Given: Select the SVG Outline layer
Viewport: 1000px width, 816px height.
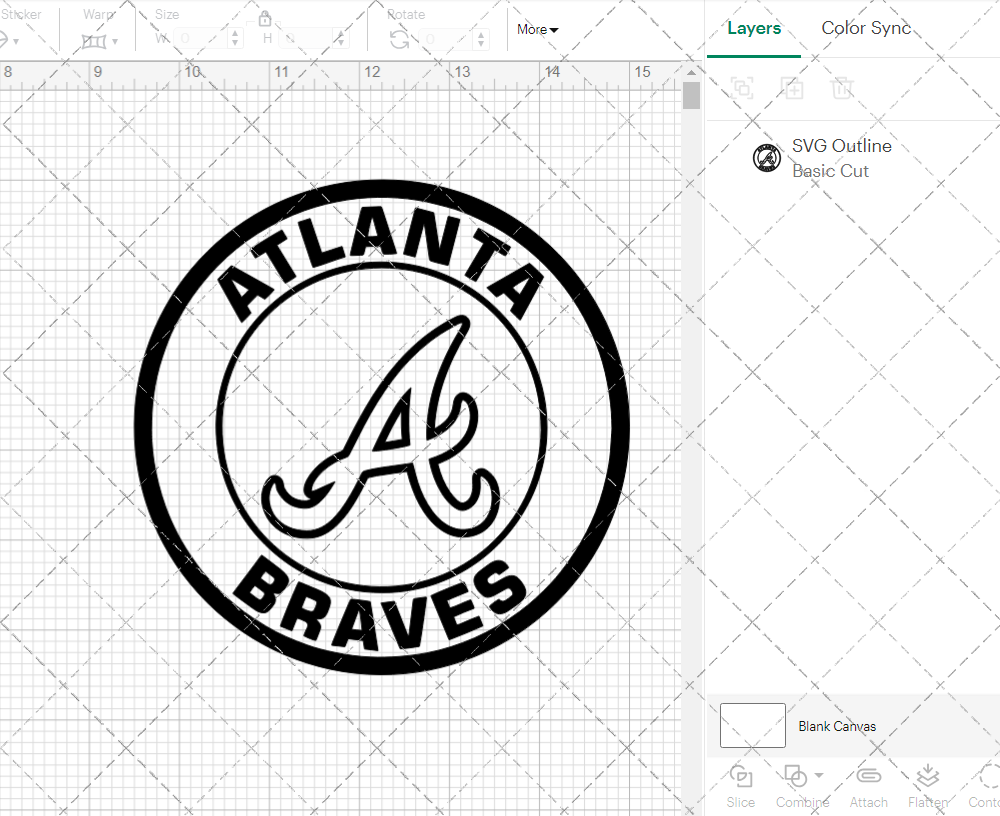Looking at the screenshot, I should [x=841, y=146].
